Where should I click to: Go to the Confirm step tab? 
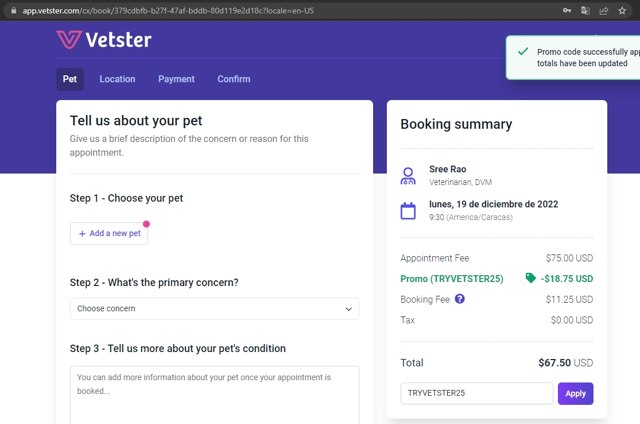pyautogui.click(x=234, y=79)
